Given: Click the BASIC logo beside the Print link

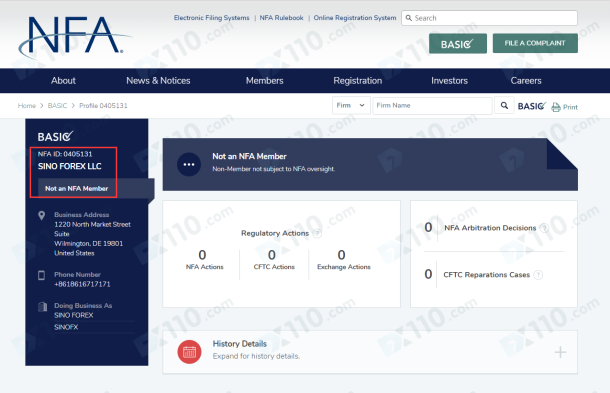Looking at the screenshot, I should 532,106.
